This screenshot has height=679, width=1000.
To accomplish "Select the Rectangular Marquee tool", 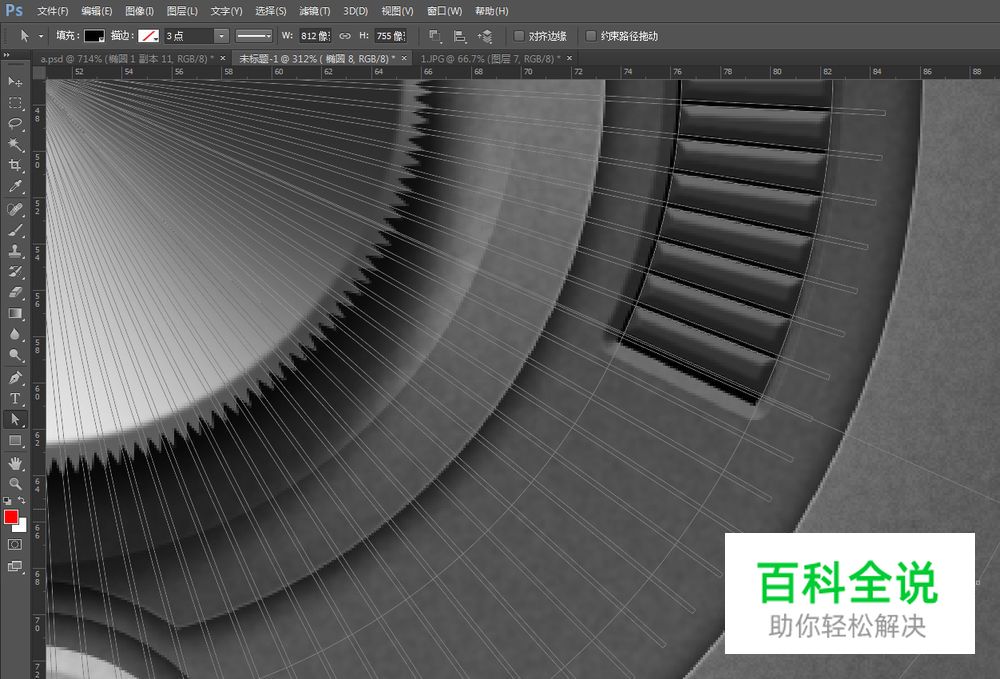I will point(15,103).
